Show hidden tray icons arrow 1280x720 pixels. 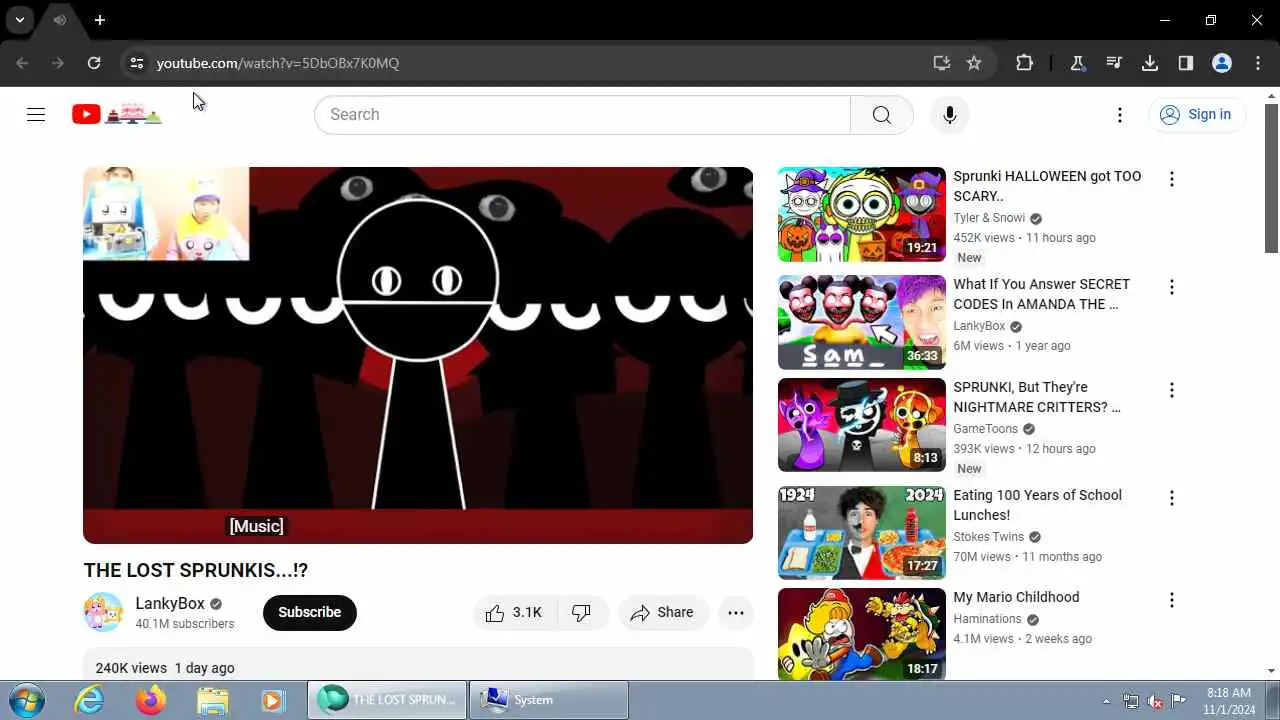click(1106, 701)
